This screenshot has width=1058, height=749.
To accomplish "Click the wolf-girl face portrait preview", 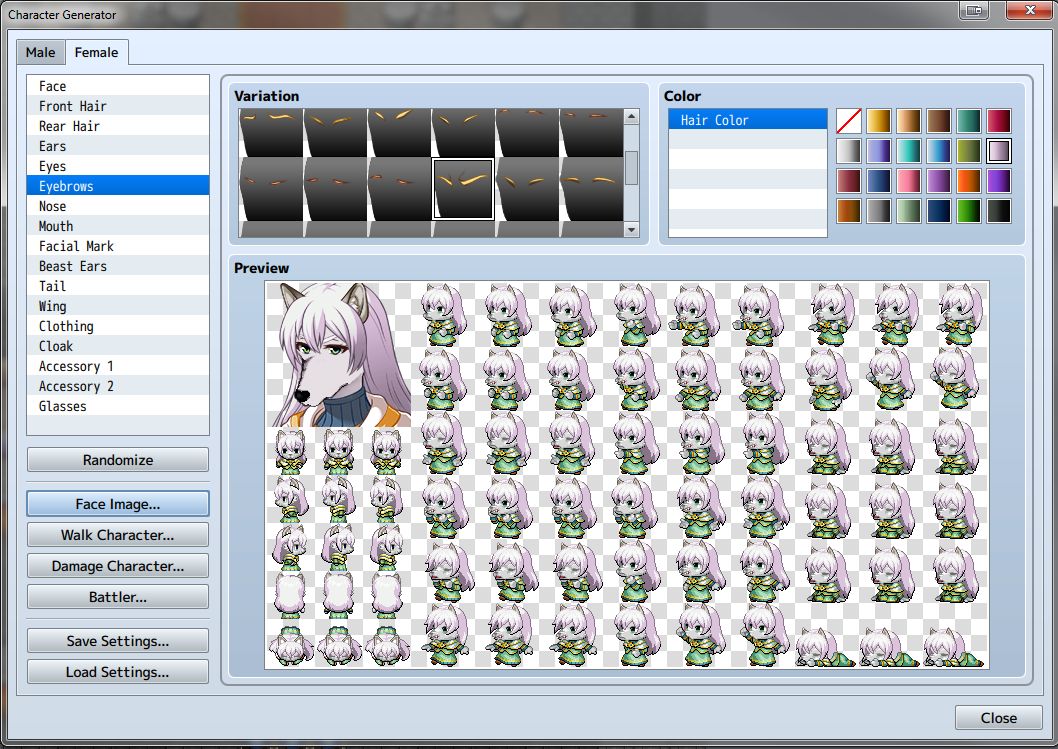I will (x=338, y=354).
